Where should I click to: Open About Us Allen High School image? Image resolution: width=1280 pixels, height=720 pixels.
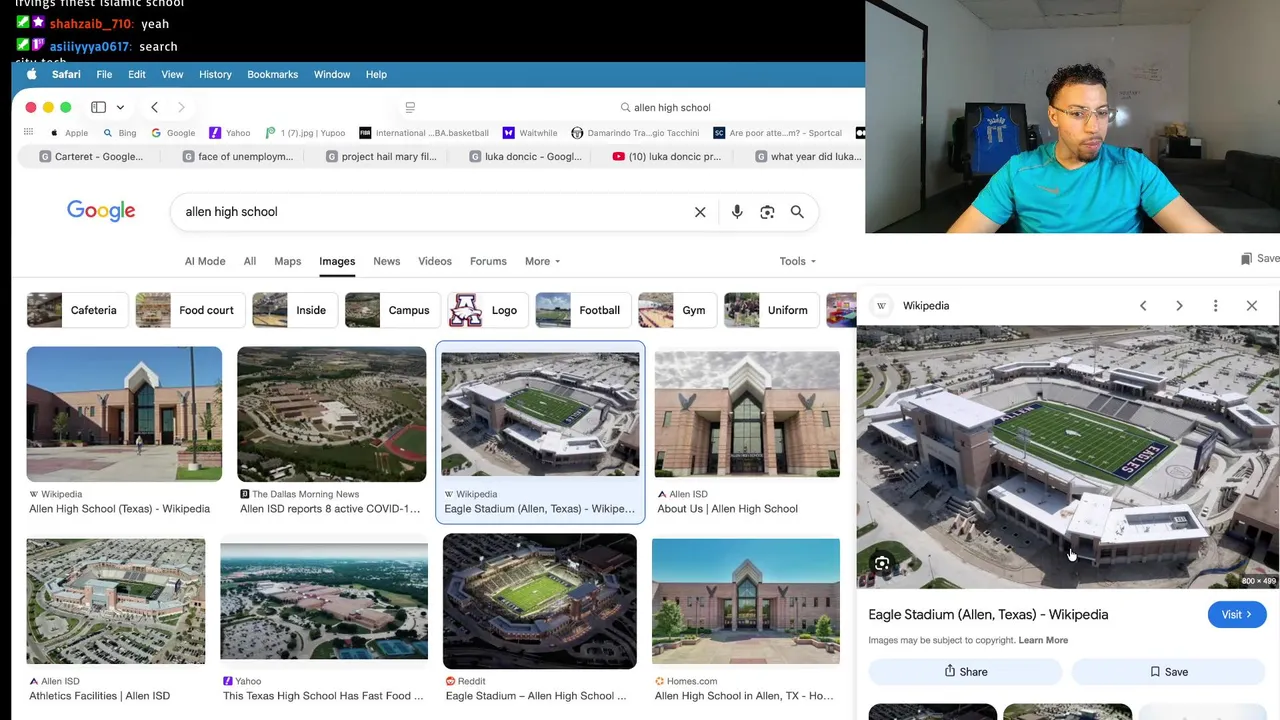pyautogui.click(x=747, y=414)
